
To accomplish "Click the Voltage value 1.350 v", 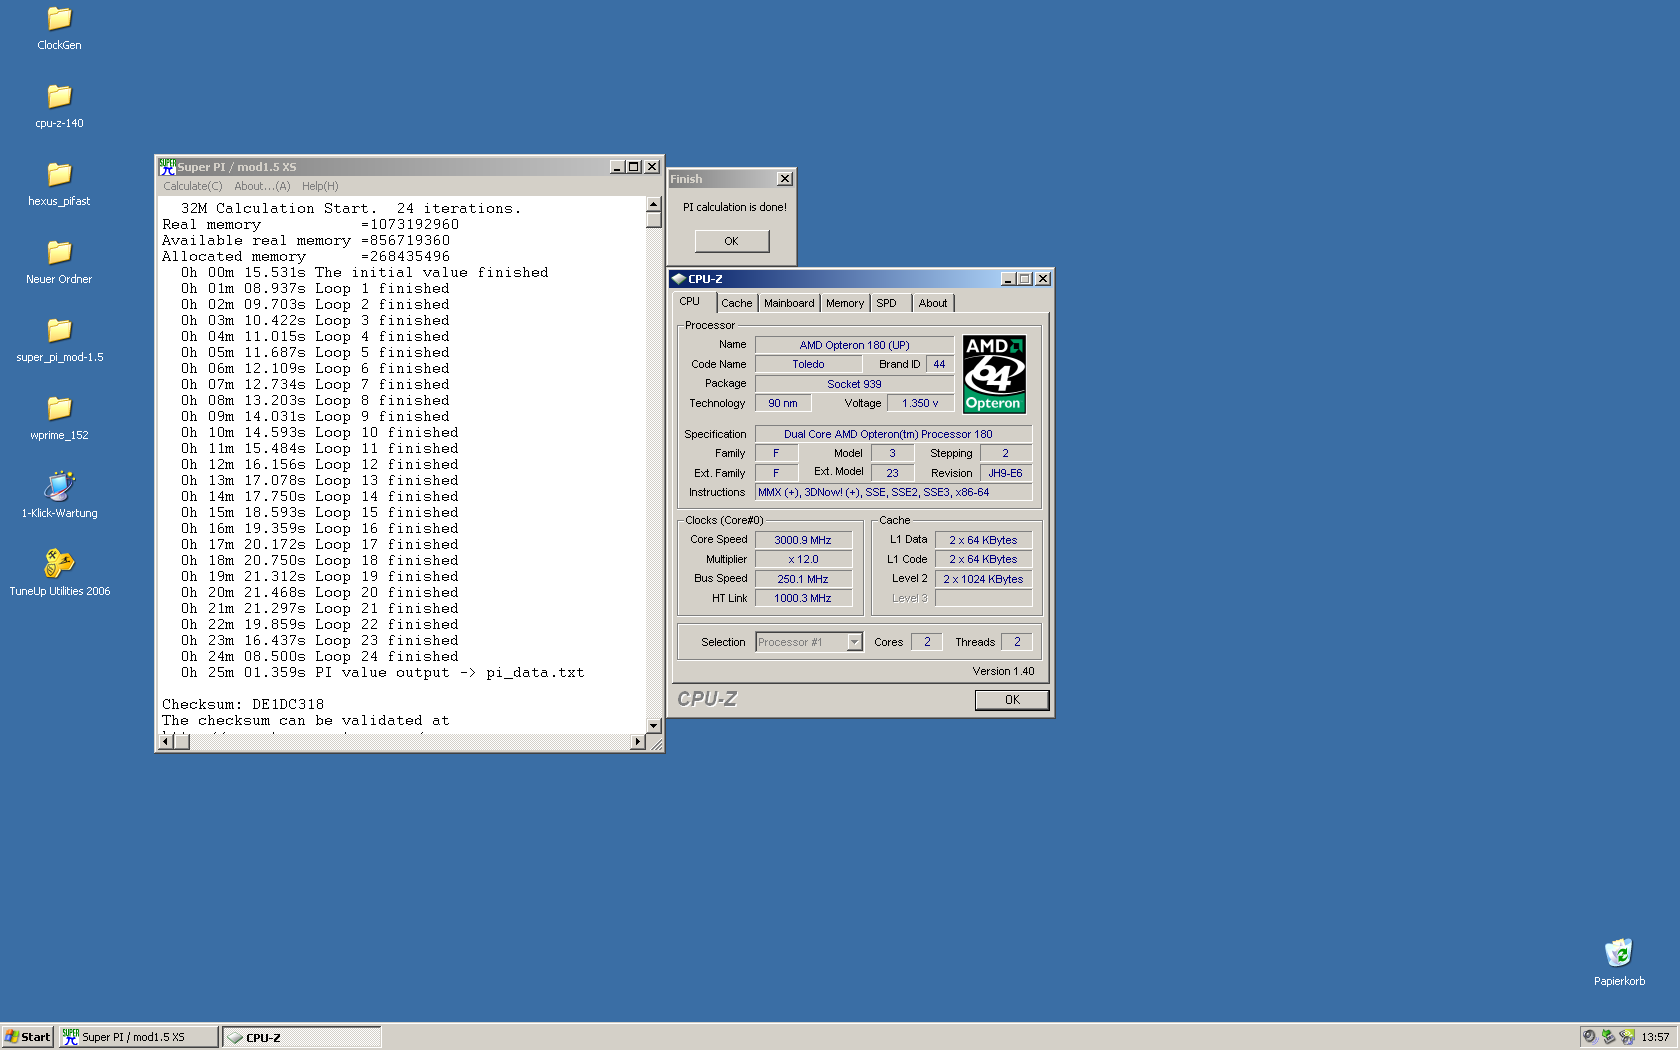I will (920, 403).
